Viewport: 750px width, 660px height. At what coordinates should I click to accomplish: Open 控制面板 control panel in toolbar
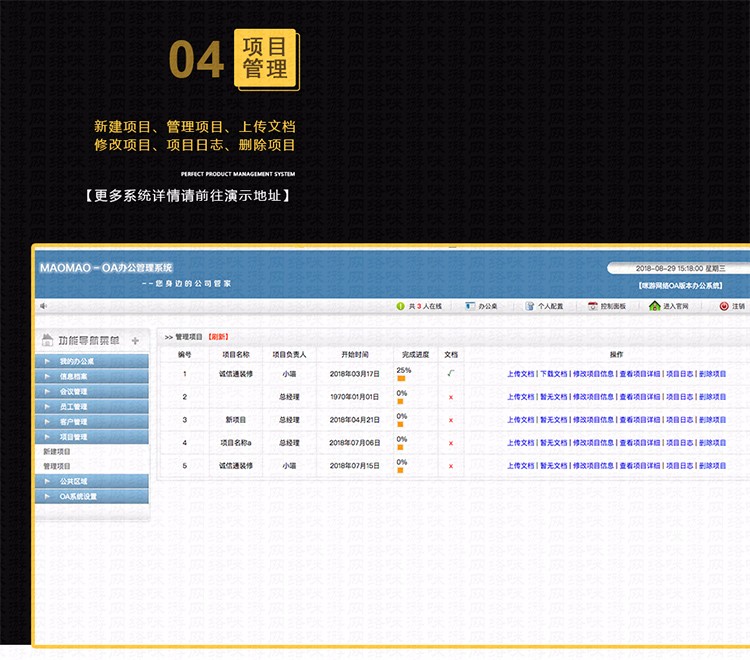tap(607, 306)
